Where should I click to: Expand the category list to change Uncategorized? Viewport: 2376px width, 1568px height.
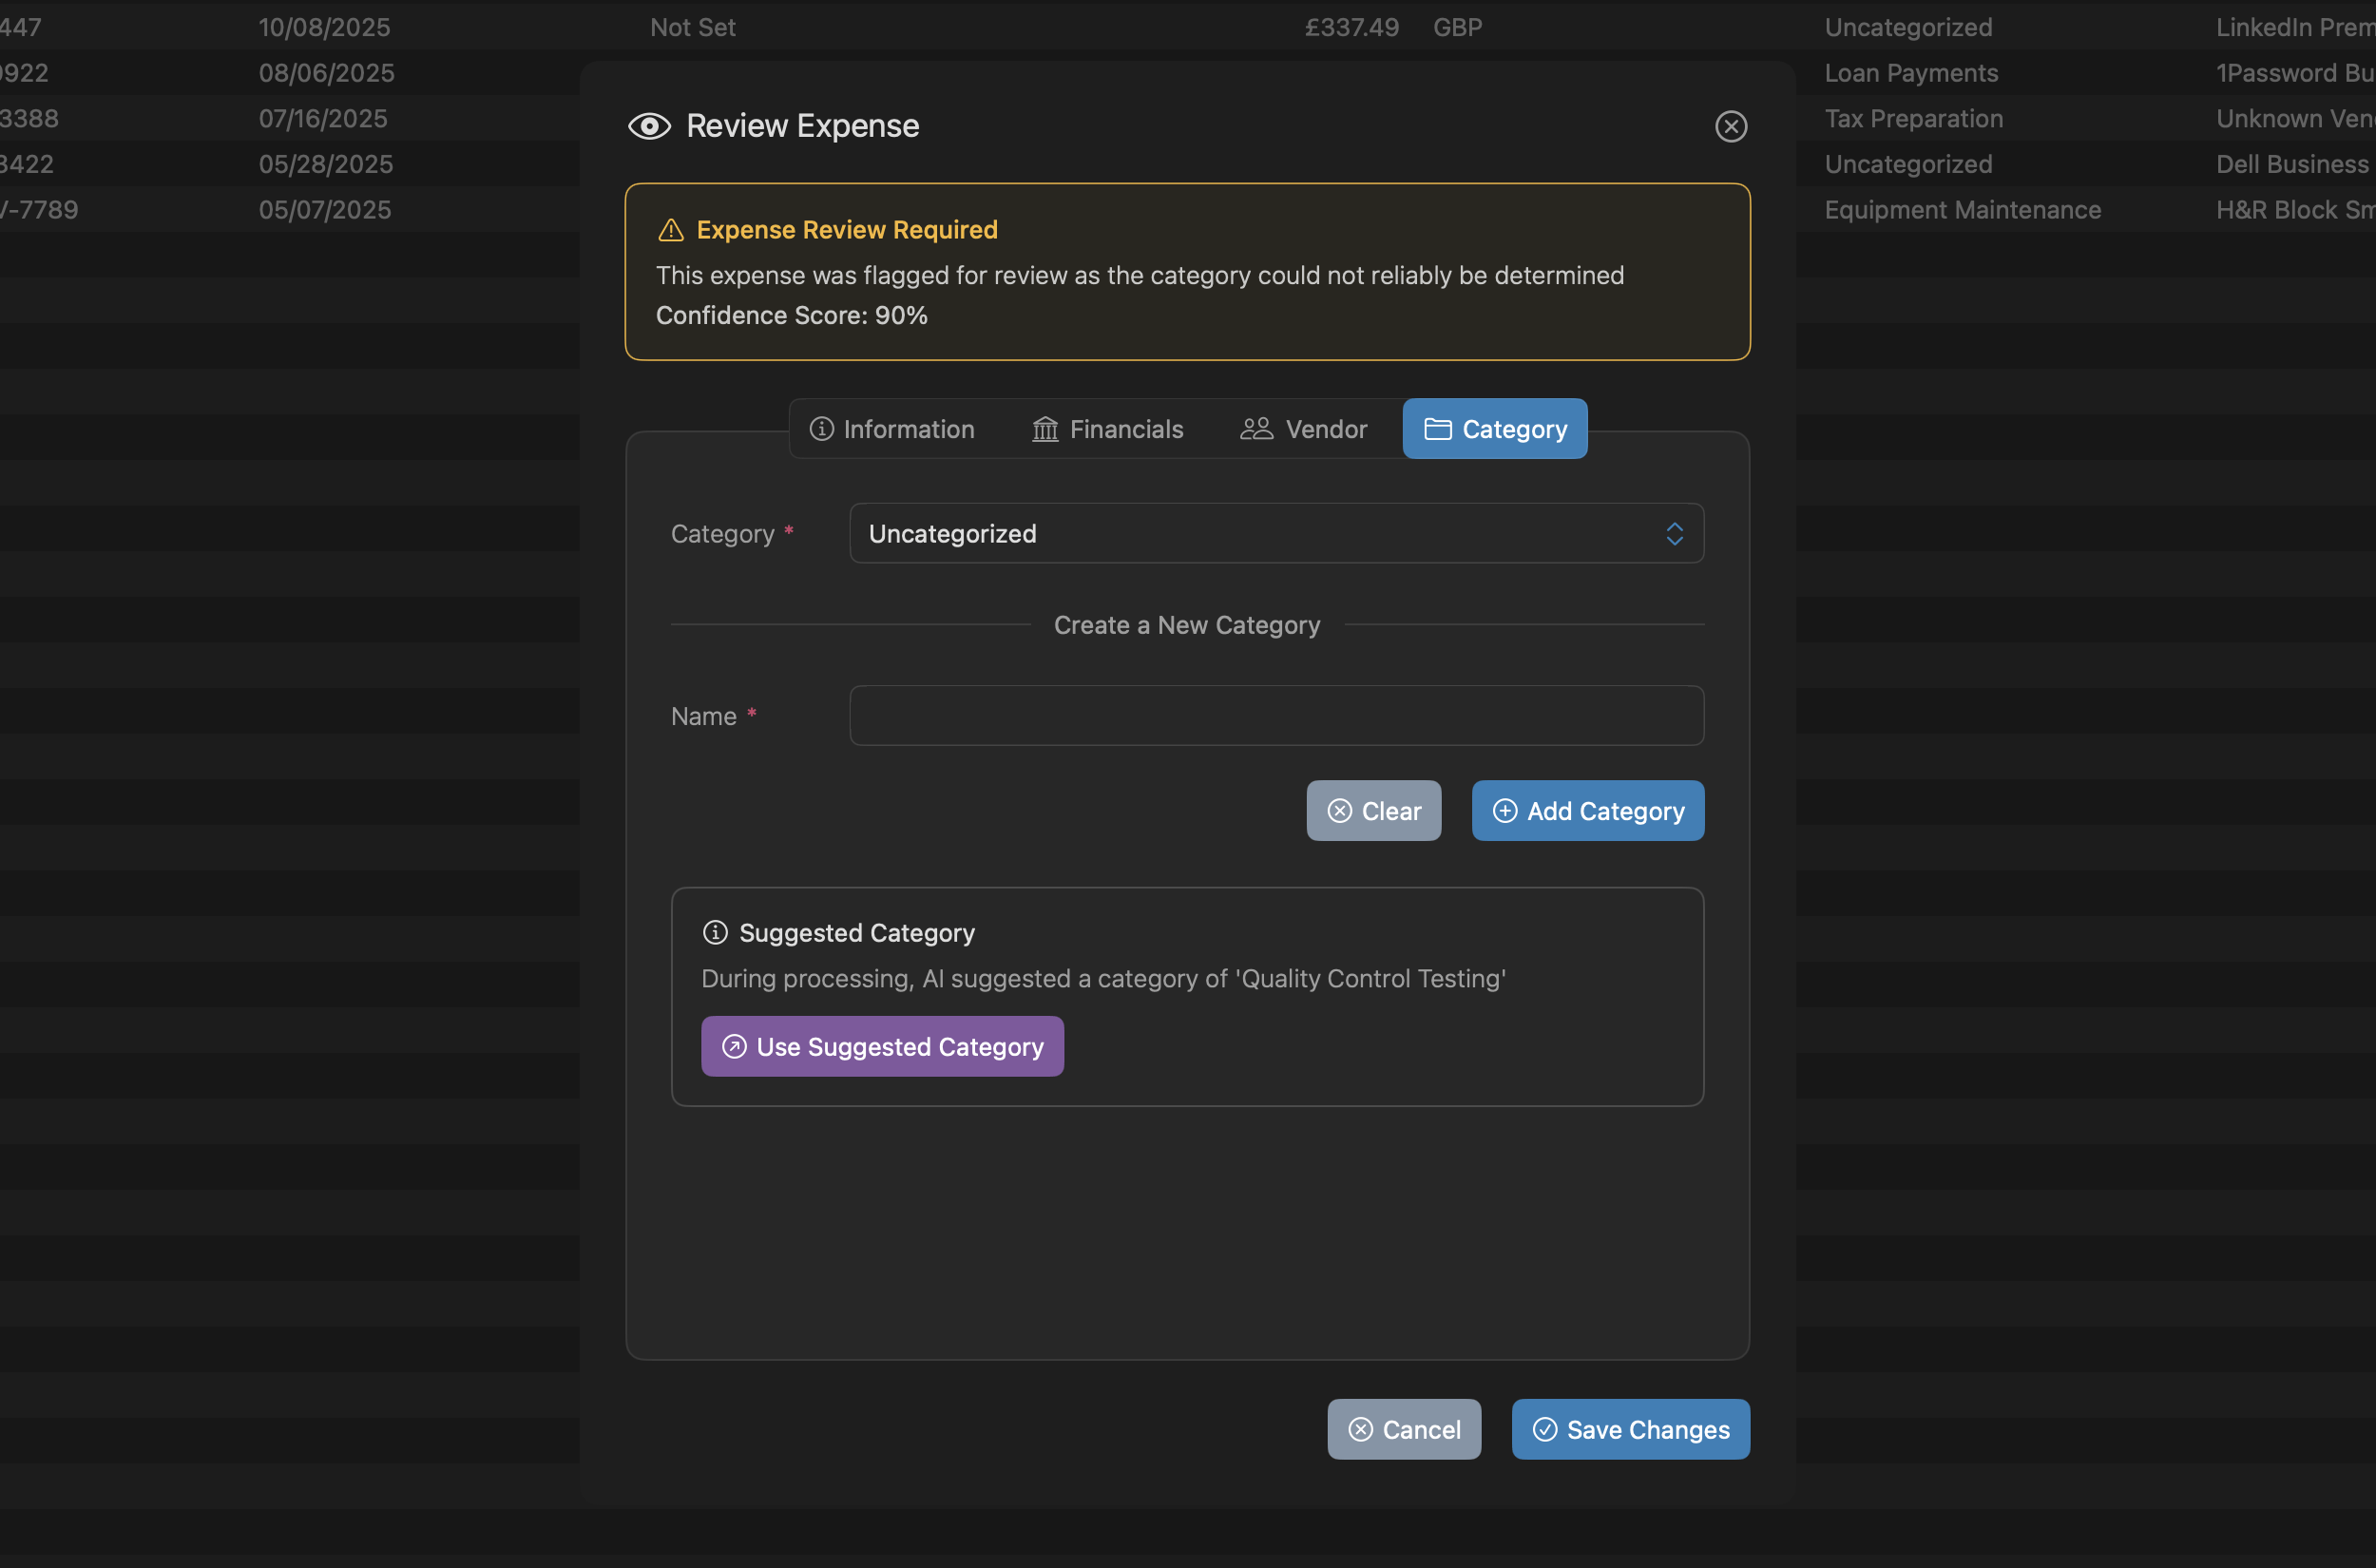pos(1274,533)
